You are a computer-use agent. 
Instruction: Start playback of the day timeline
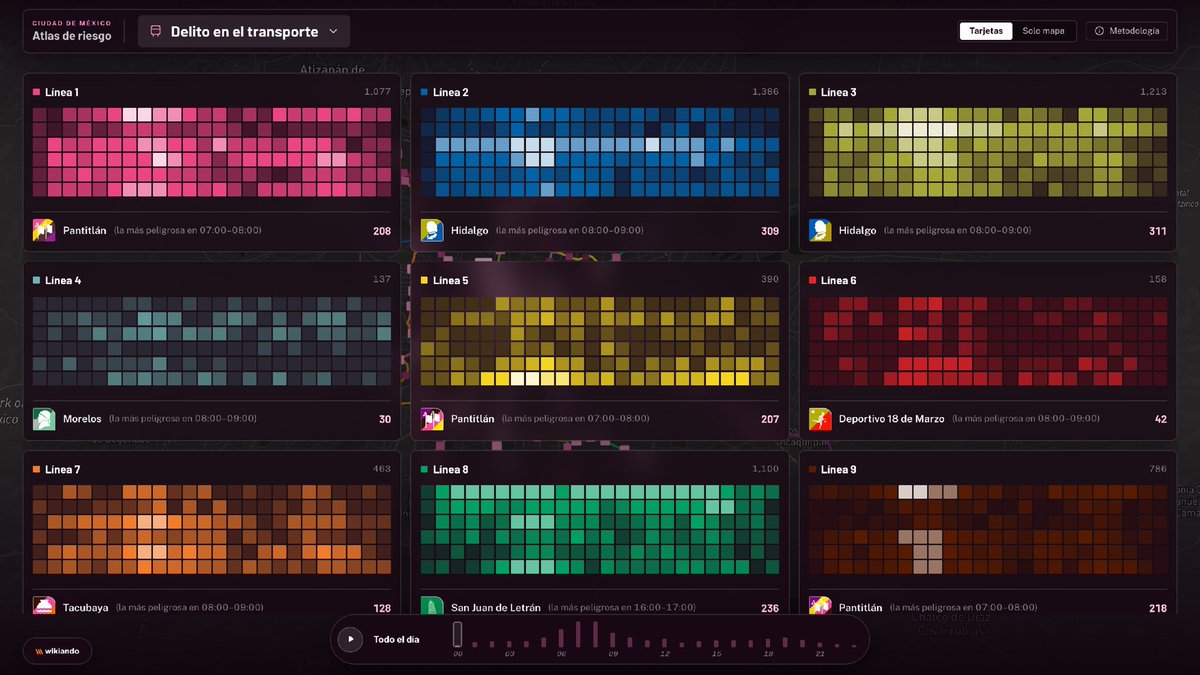(x=350, y=639)
